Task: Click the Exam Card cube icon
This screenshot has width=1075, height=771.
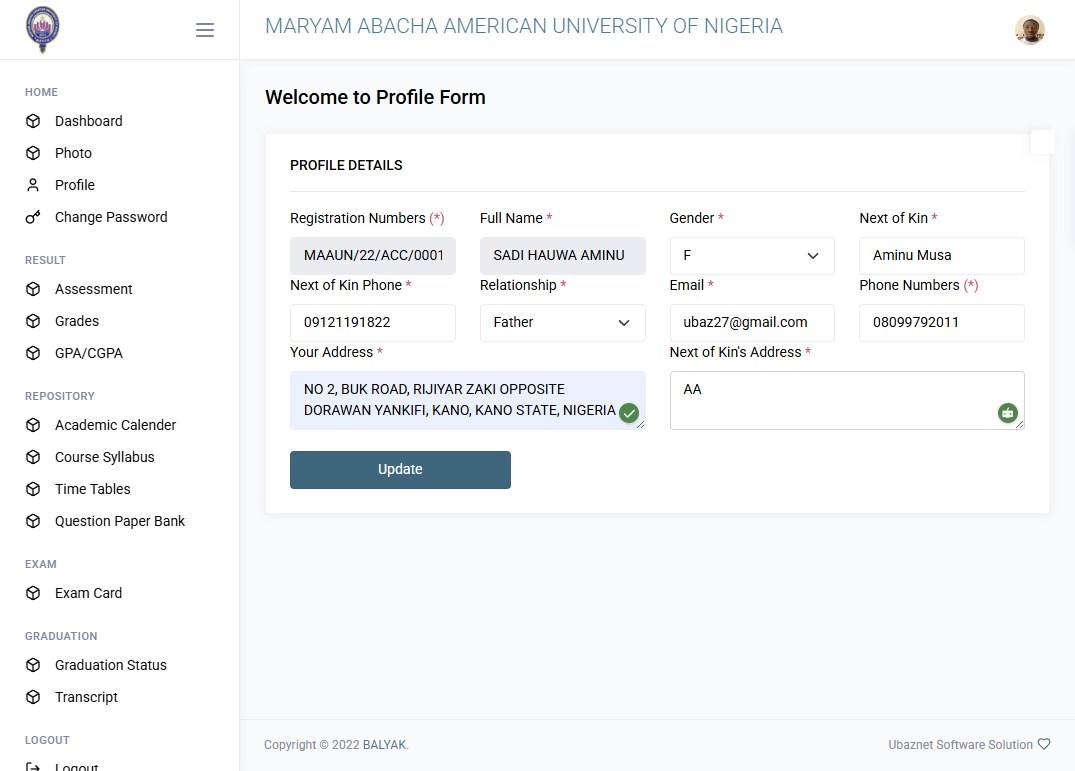Action: point(33,593)
